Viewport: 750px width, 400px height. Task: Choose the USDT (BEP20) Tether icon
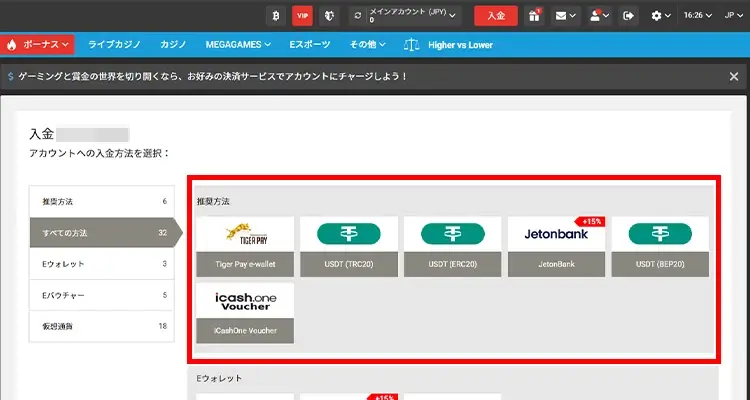[x=660, y=234]
